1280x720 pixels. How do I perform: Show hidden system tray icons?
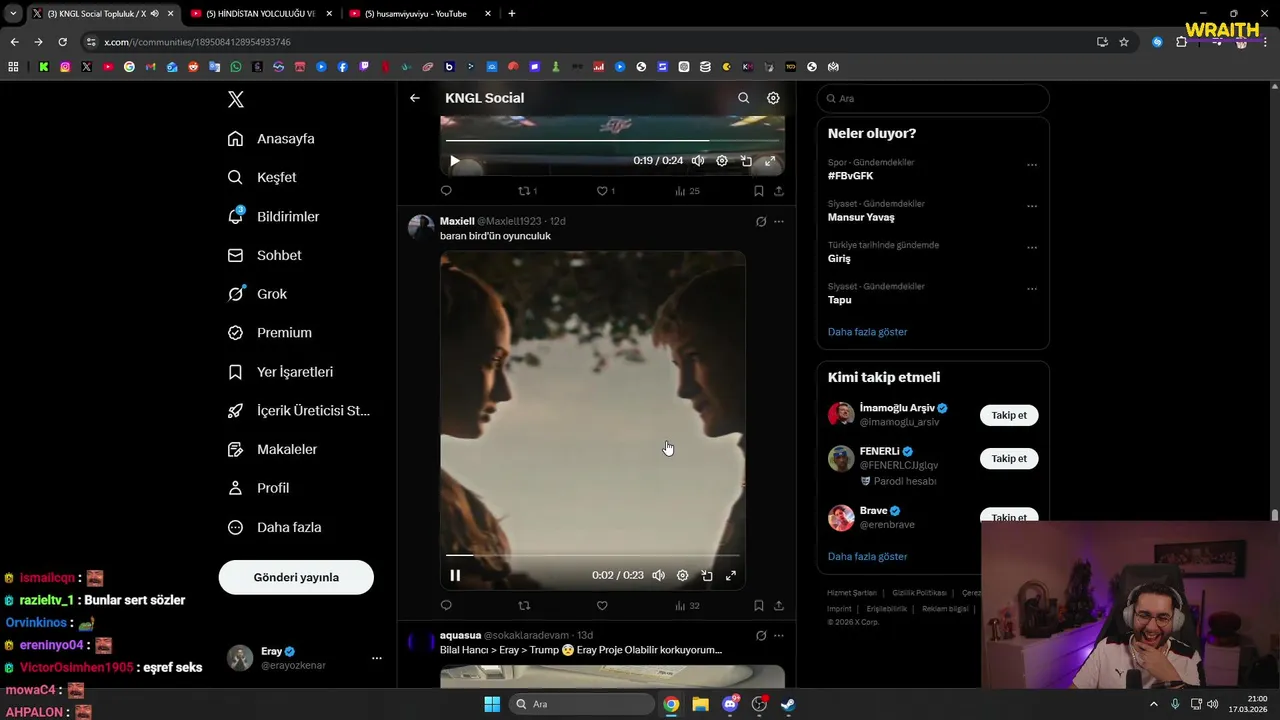pyautogui.click(x=1154, y=704)
